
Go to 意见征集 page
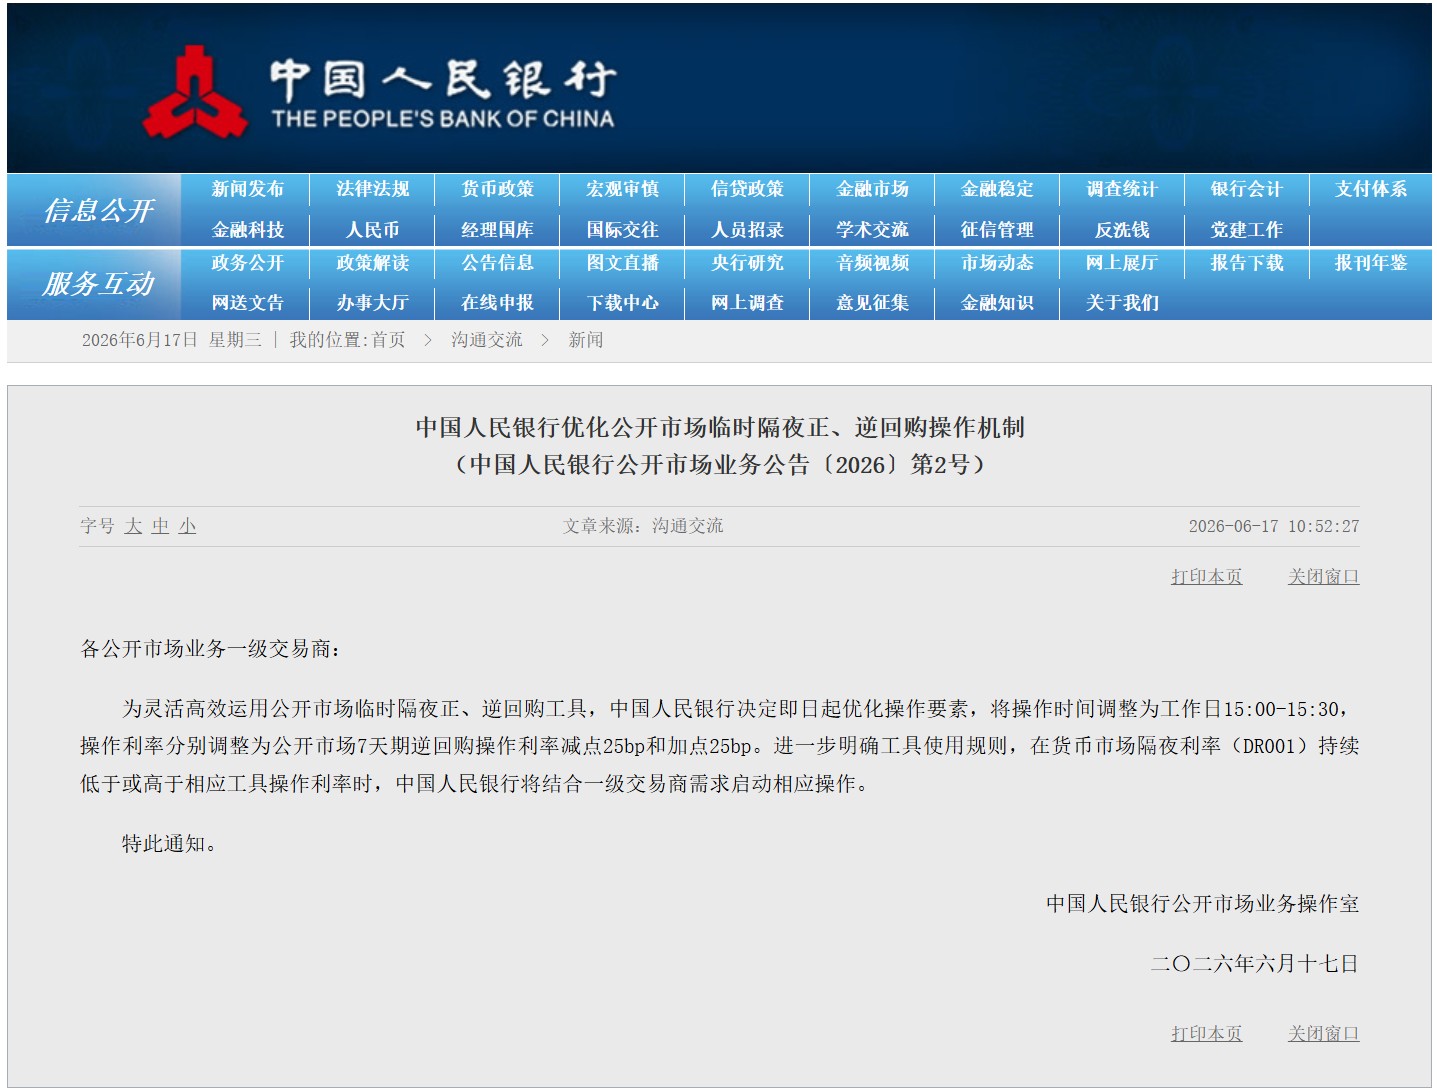point(872,303)
